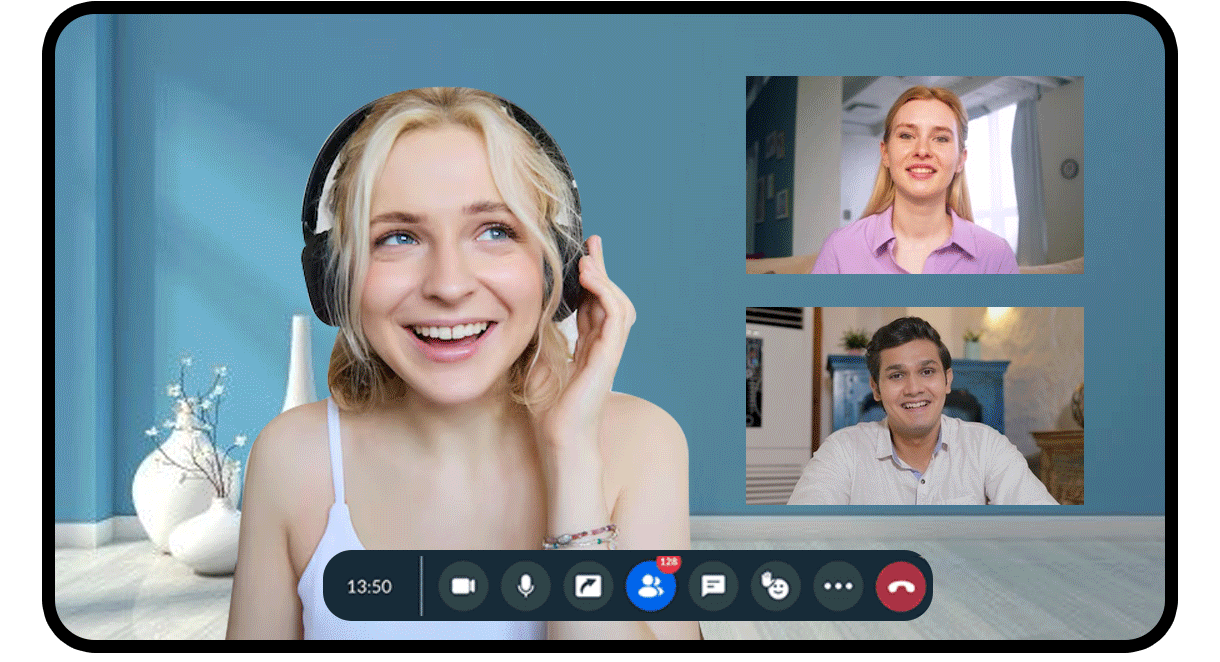Start screen sharing with the arrow icon
1220x662 pixels.
pyautogui.click(x=588, y=586)
